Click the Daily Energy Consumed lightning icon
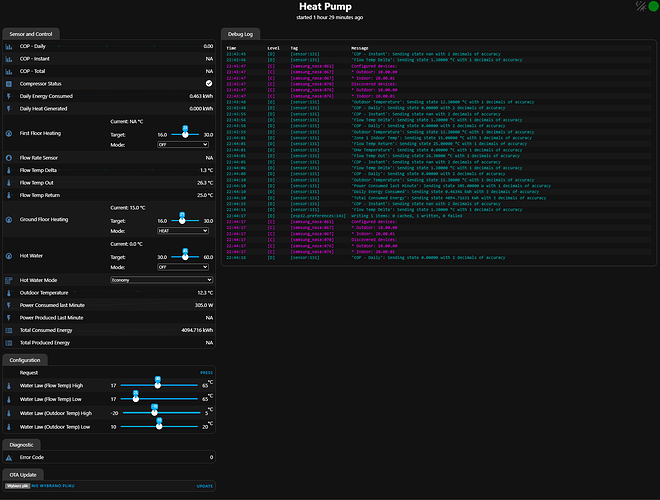The height and width of the screenshot is (500, 660). (9, 95)
